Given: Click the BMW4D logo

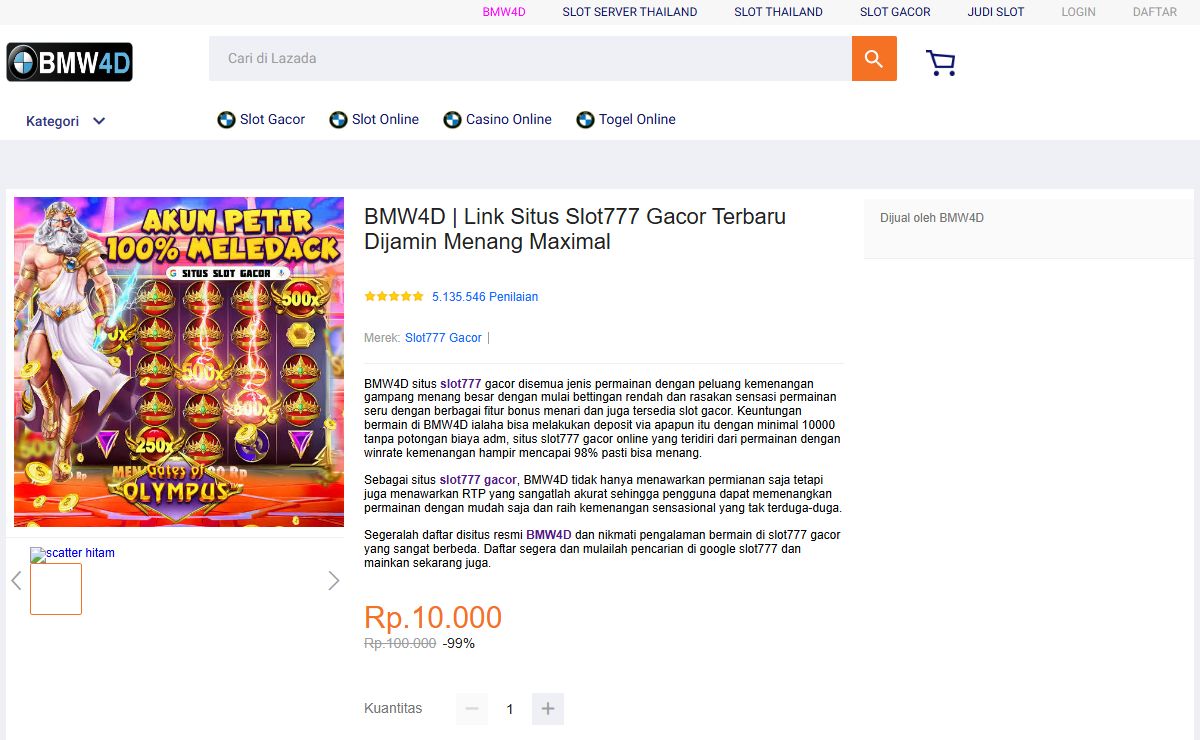Looking at the screenshot, I should coord(70,63).
